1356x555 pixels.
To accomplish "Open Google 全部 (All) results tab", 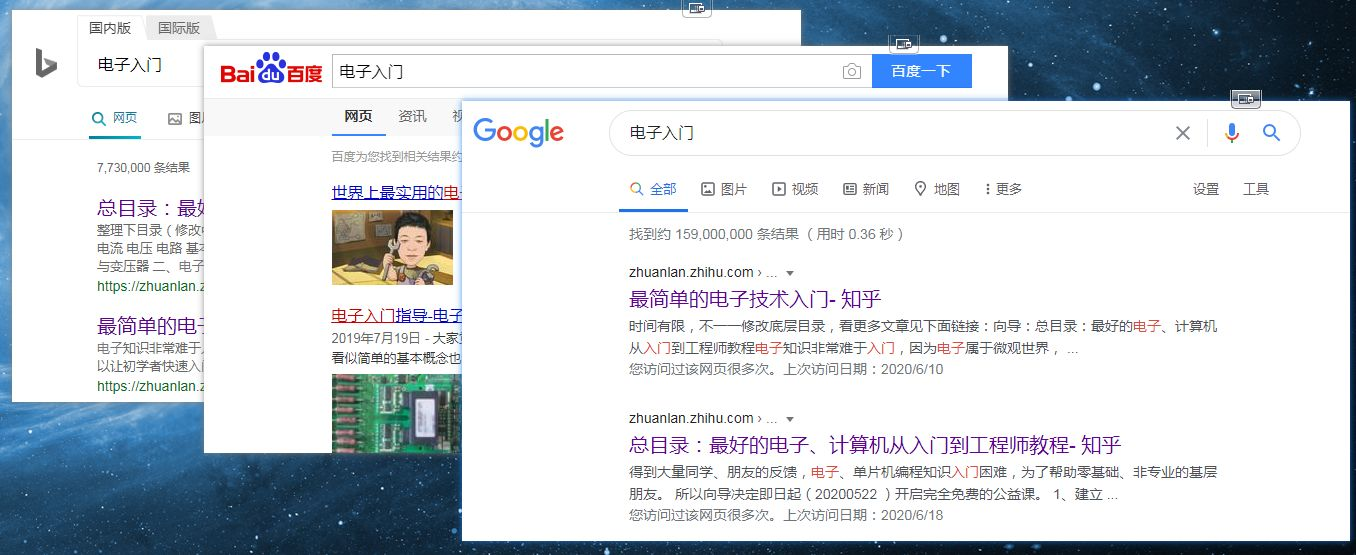I will (653, 189).
